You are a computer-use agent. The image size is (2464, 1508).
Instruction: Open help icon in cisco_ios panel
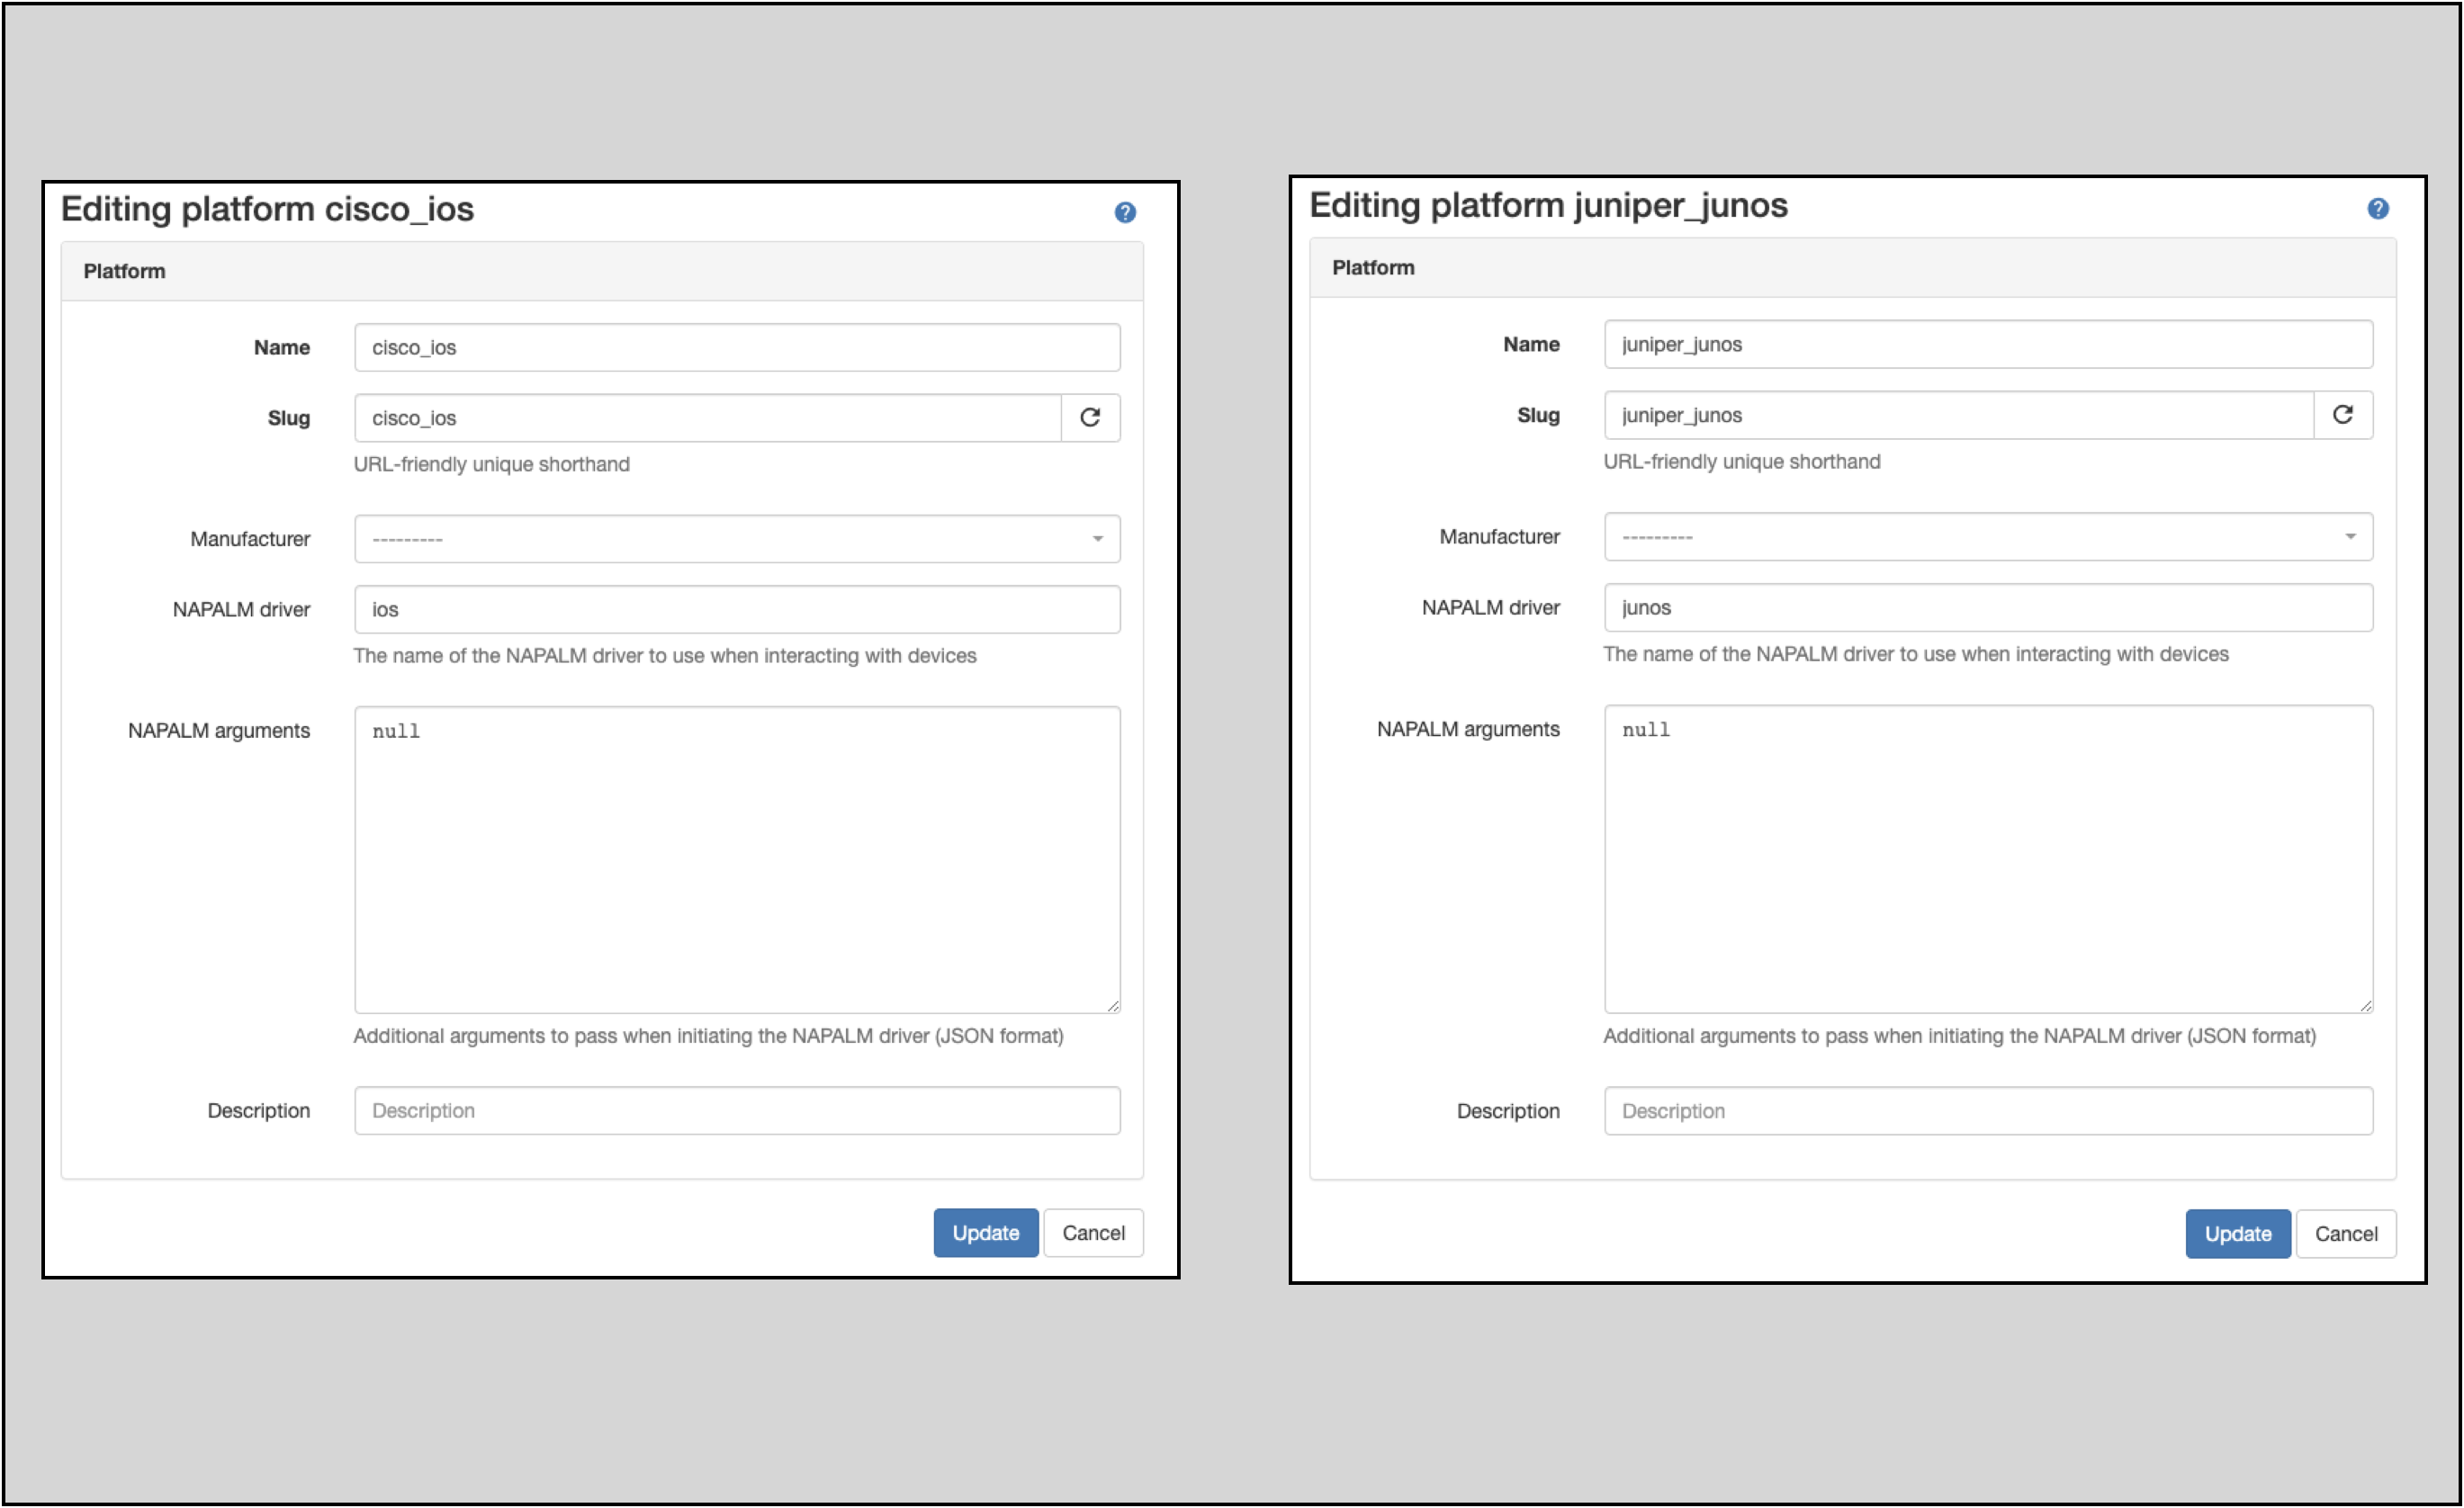point(1125,212)
